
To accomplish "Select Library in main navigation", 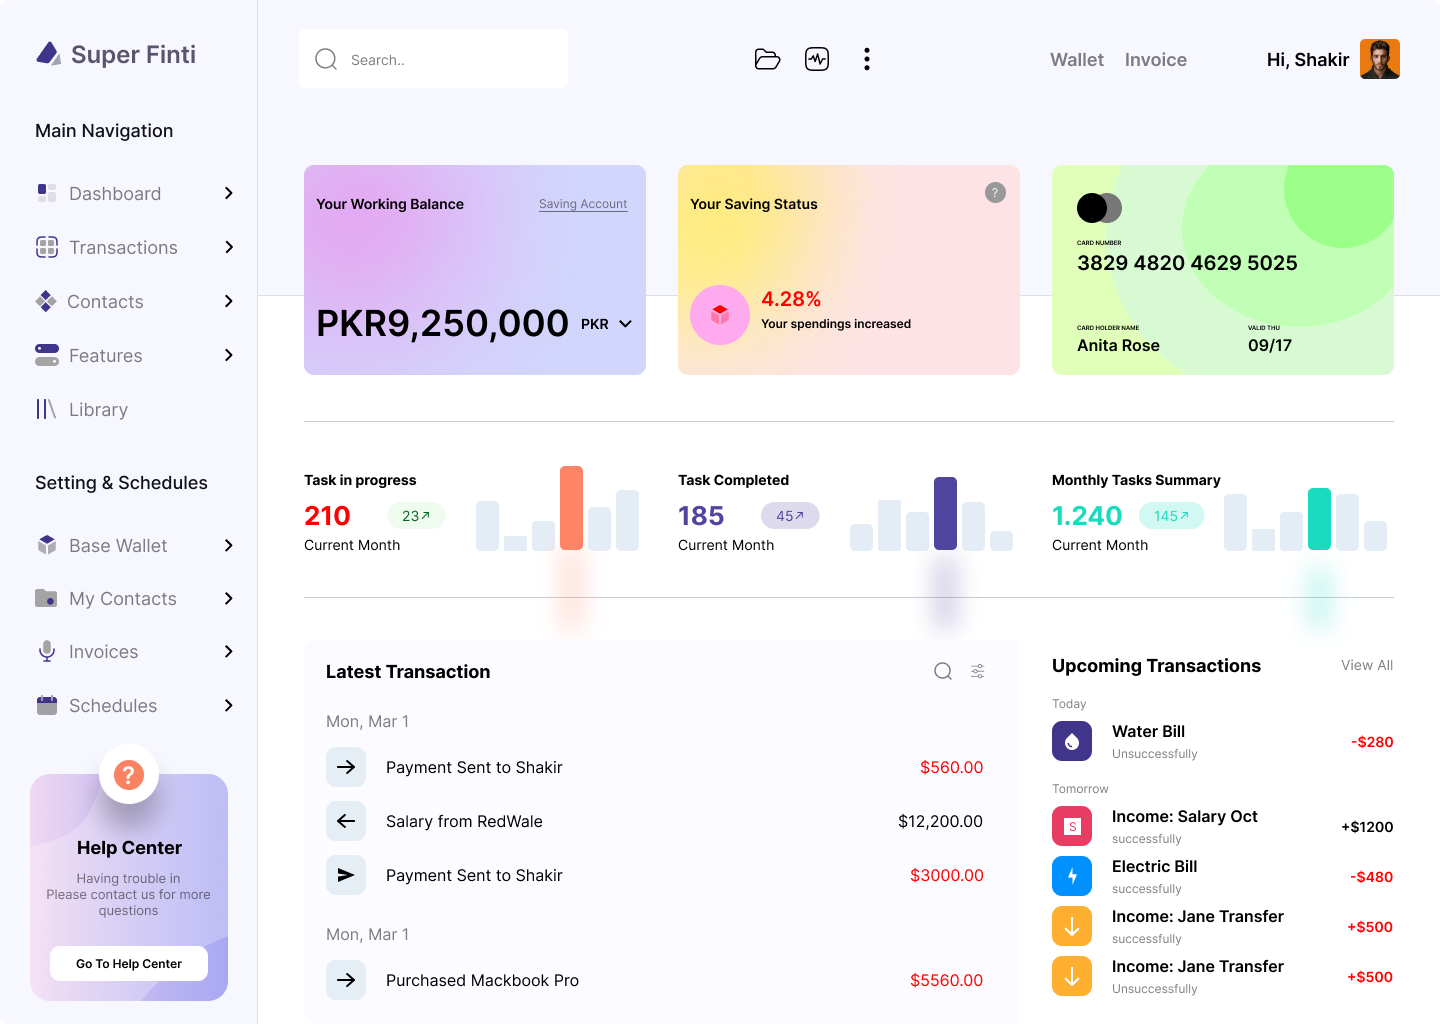I will pos(98,410).
